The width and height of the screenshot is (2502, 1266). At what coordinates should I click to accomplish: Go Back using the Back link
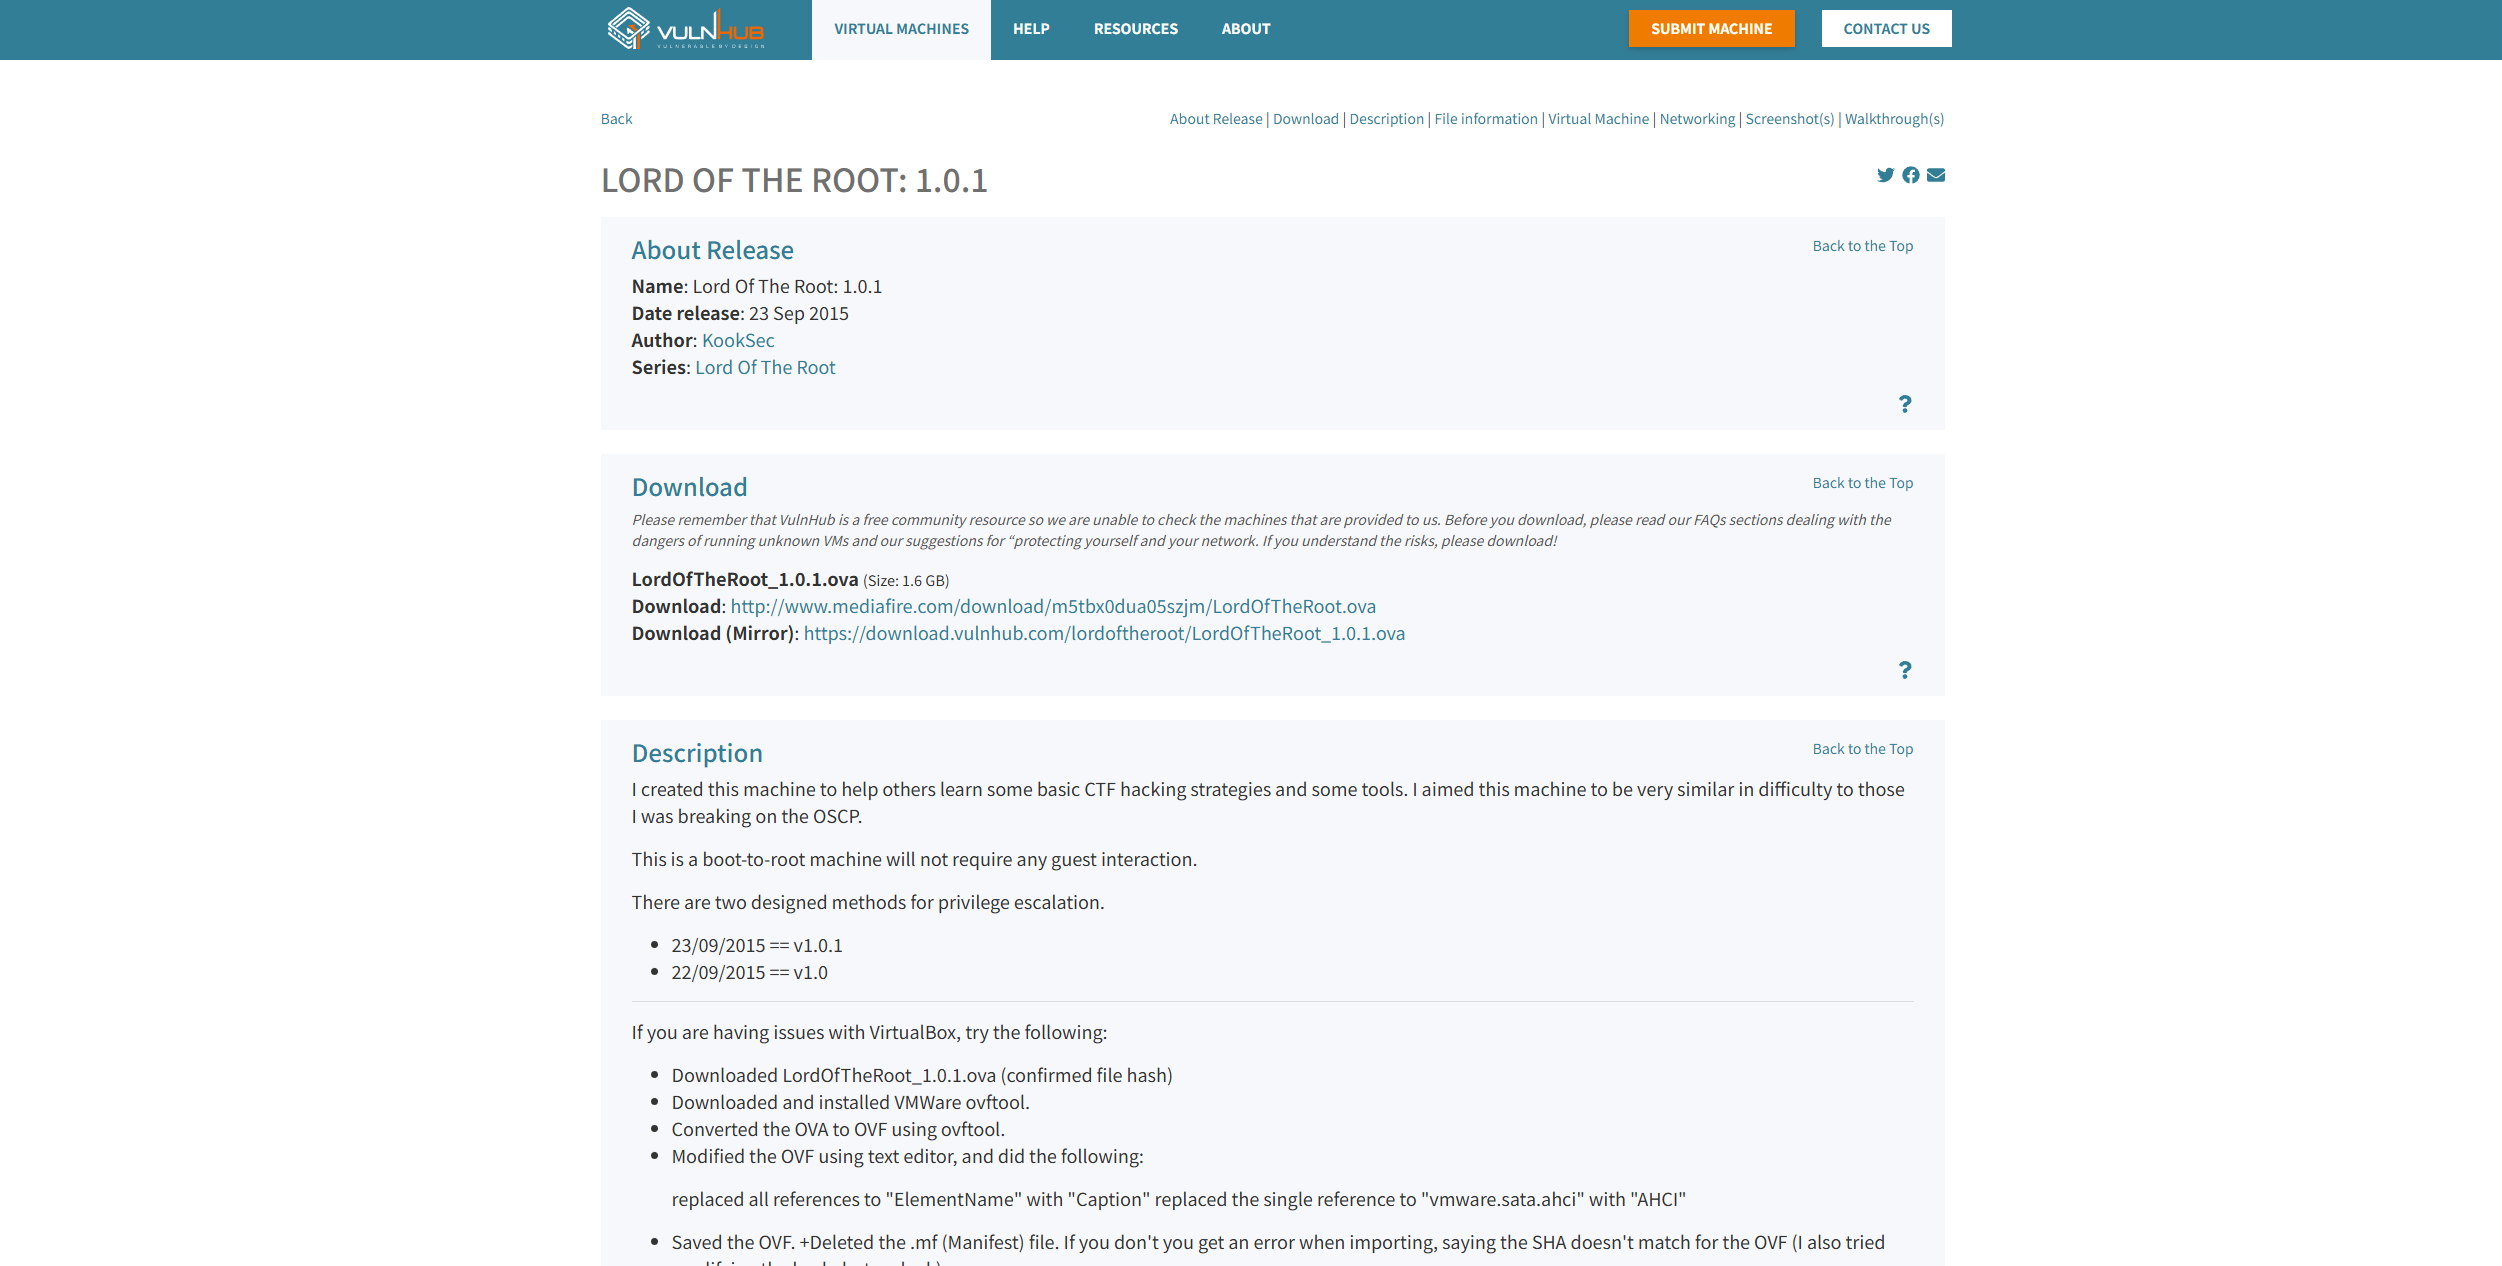(x=616, y=119)
